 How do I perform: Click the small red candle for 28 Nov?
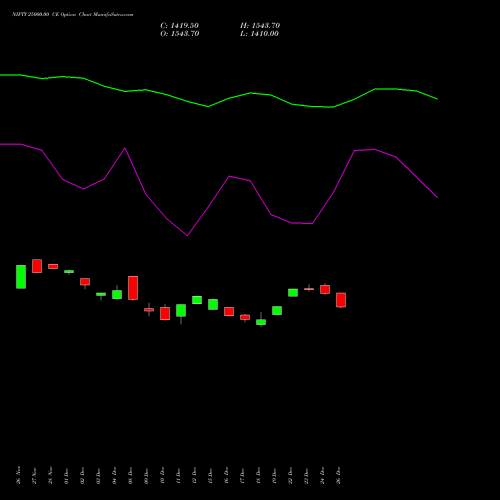click(x=53, y=266)
